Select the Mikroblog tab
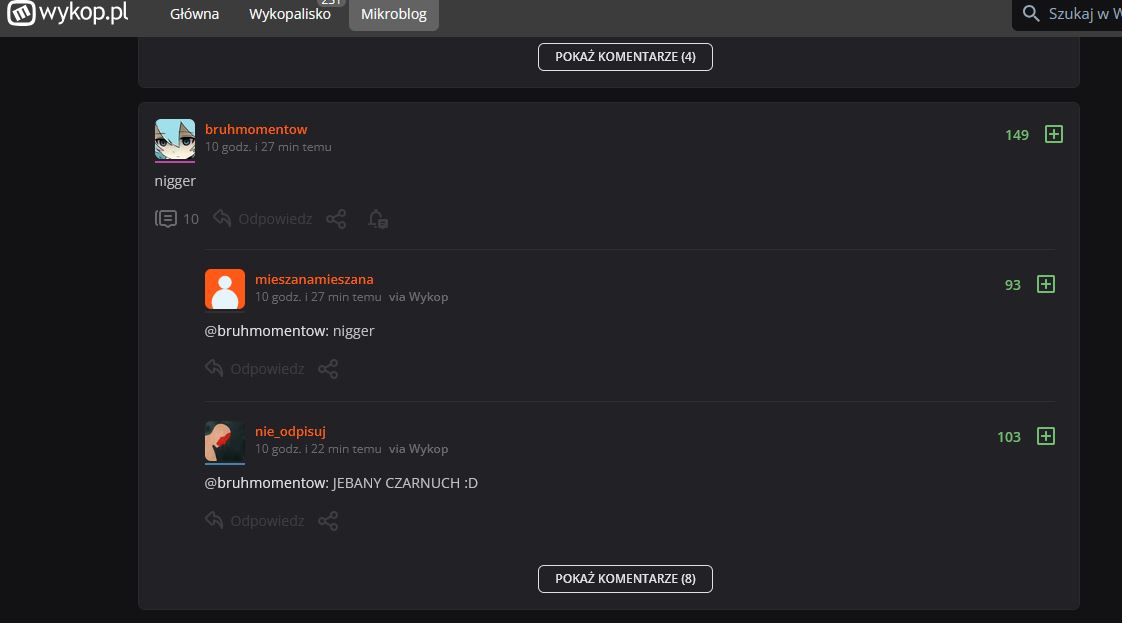The width and height of the screenshot is (1122, 623). [x=393, y=14]
